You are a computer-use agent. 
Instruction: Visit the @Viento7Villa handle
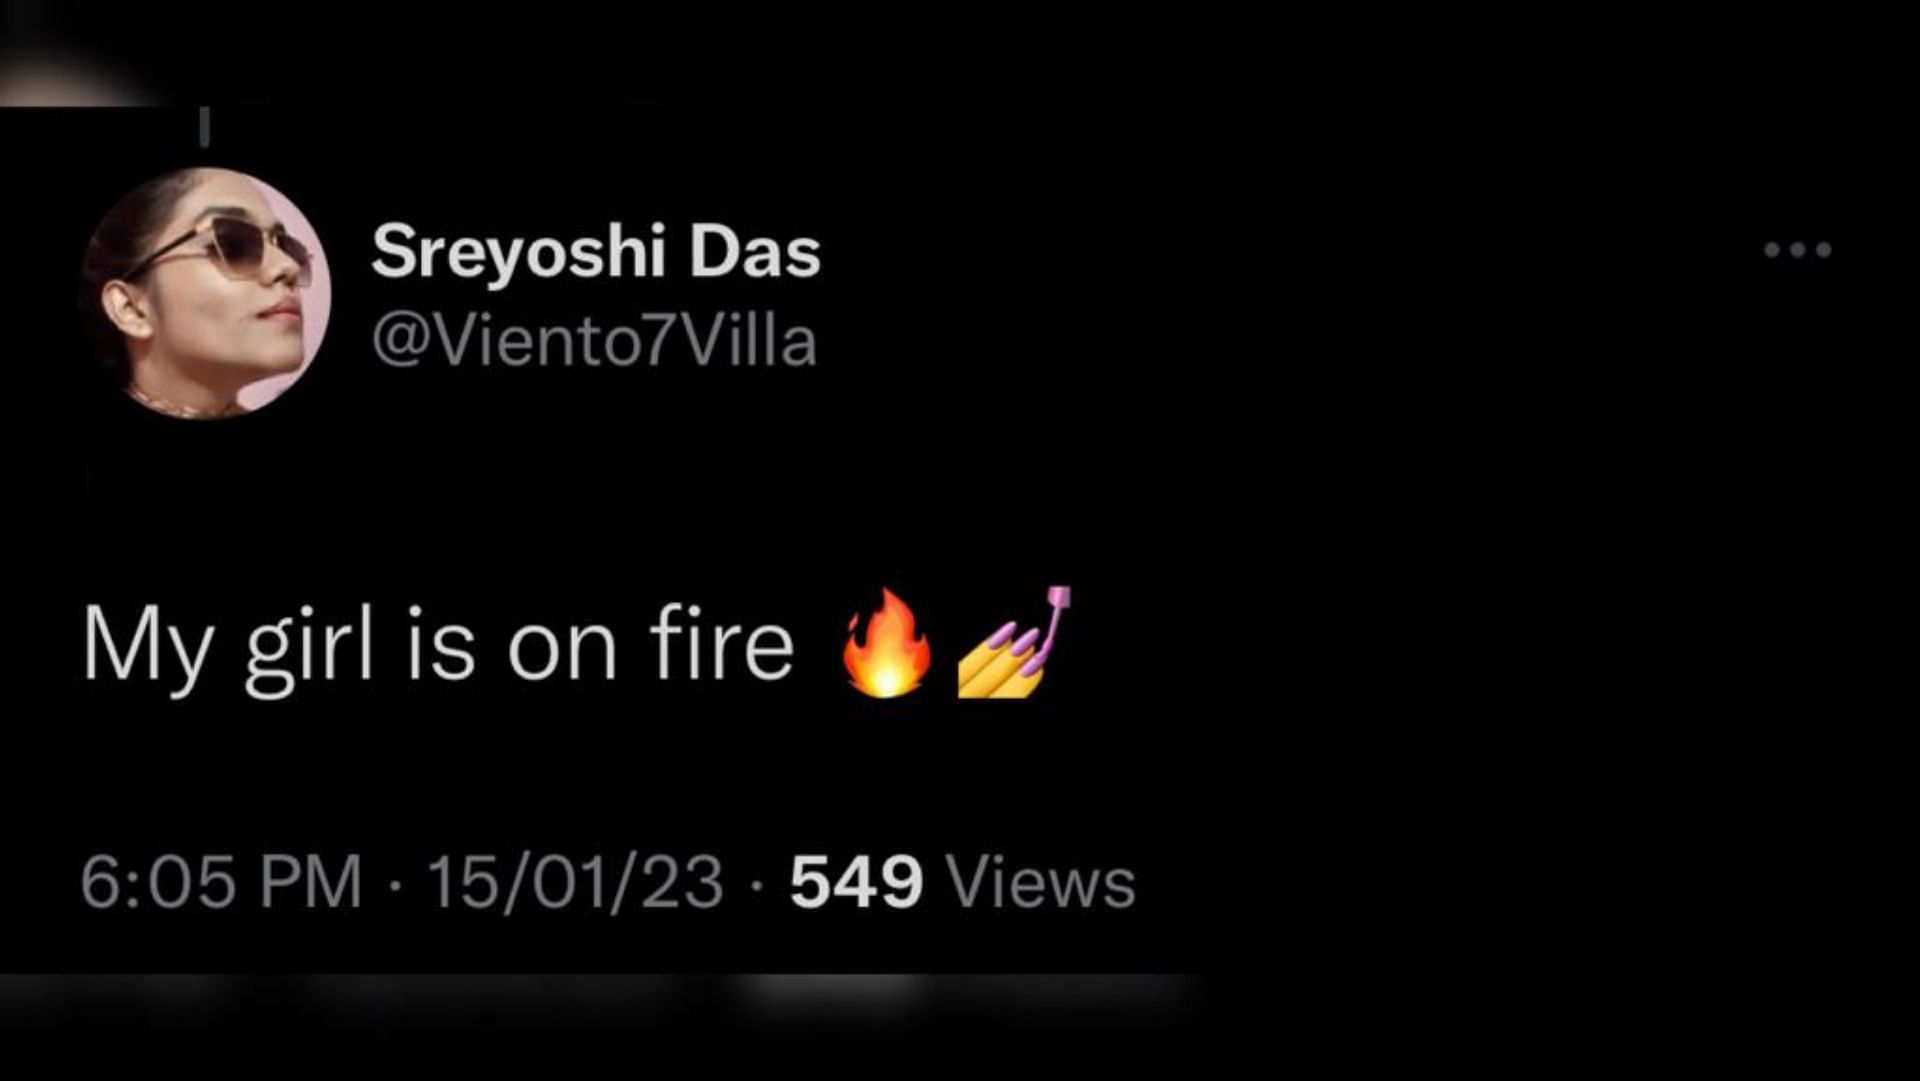(594, 342)
